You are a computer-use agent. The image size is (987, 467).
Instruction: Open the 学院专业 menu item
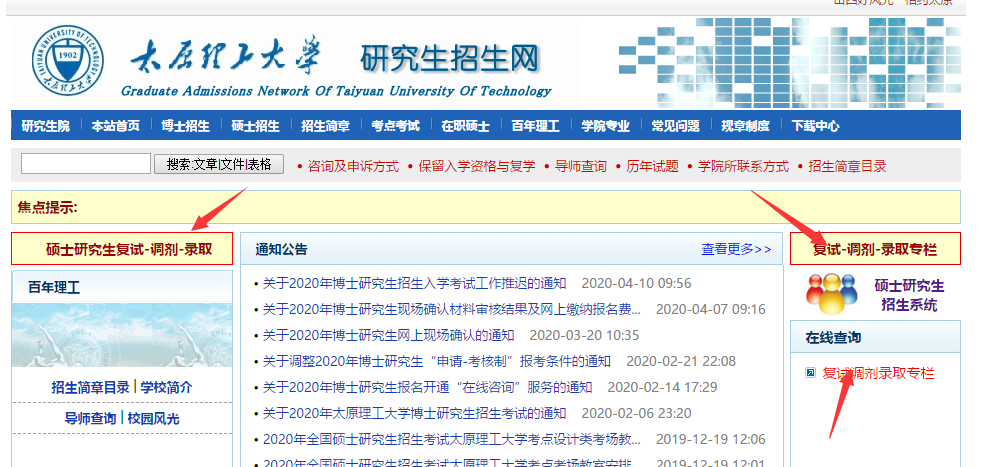point(605,126)
